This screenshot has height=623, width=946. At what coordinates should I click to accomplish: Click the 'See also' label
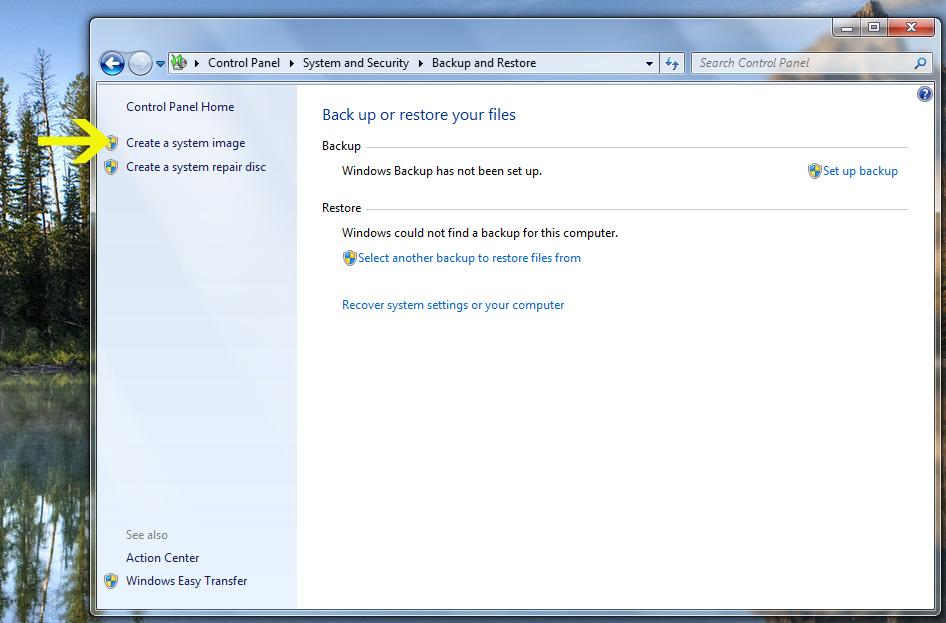pyautogui.click(x=147, y=535)
